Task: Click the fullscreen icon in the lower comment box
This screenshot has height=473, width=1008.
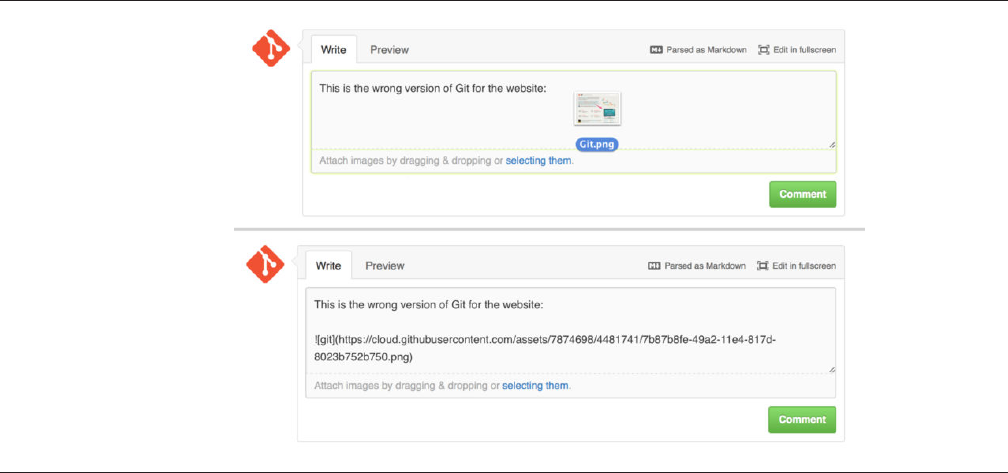Action: point(763,266)
